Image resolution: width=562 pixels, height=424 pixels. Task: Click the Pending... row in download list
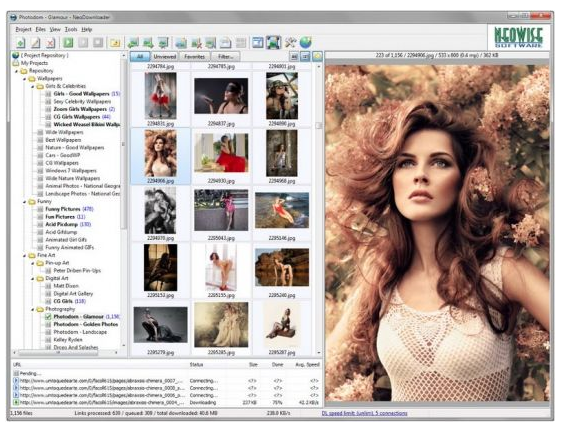(167, 373)
